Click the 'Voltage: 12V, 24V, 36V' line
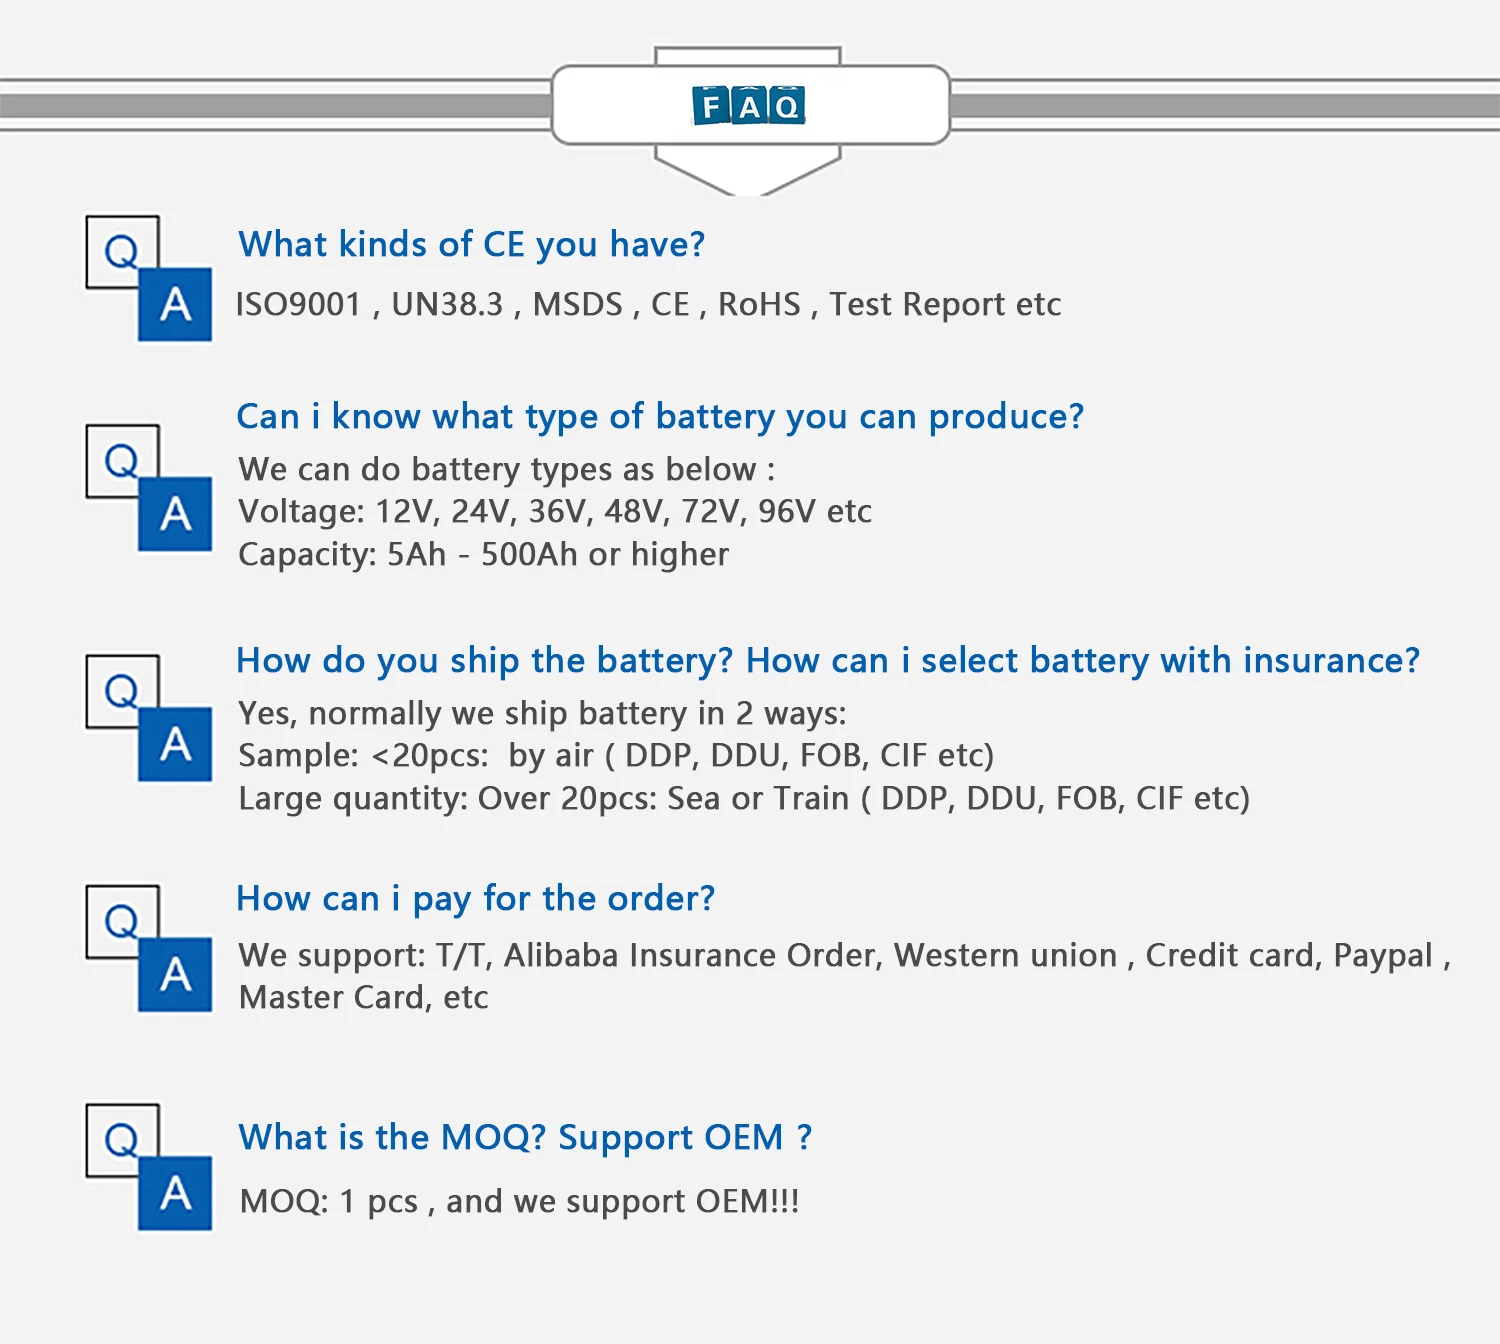This screenshot has height=1344, width=1500. click(555, 512)
